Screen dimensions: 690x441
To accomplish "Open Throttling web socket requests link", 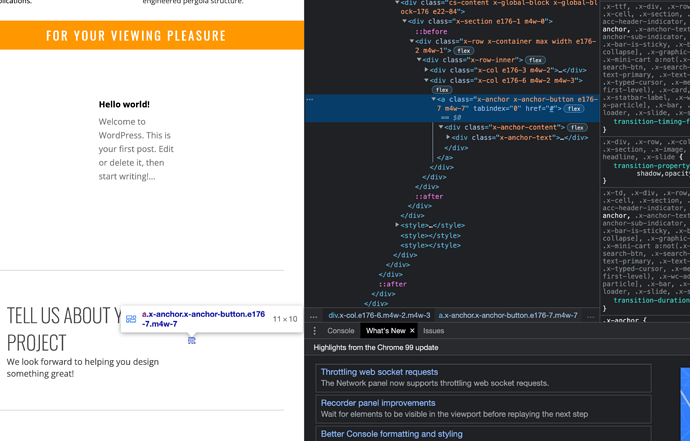I will [x=379, y=372].
